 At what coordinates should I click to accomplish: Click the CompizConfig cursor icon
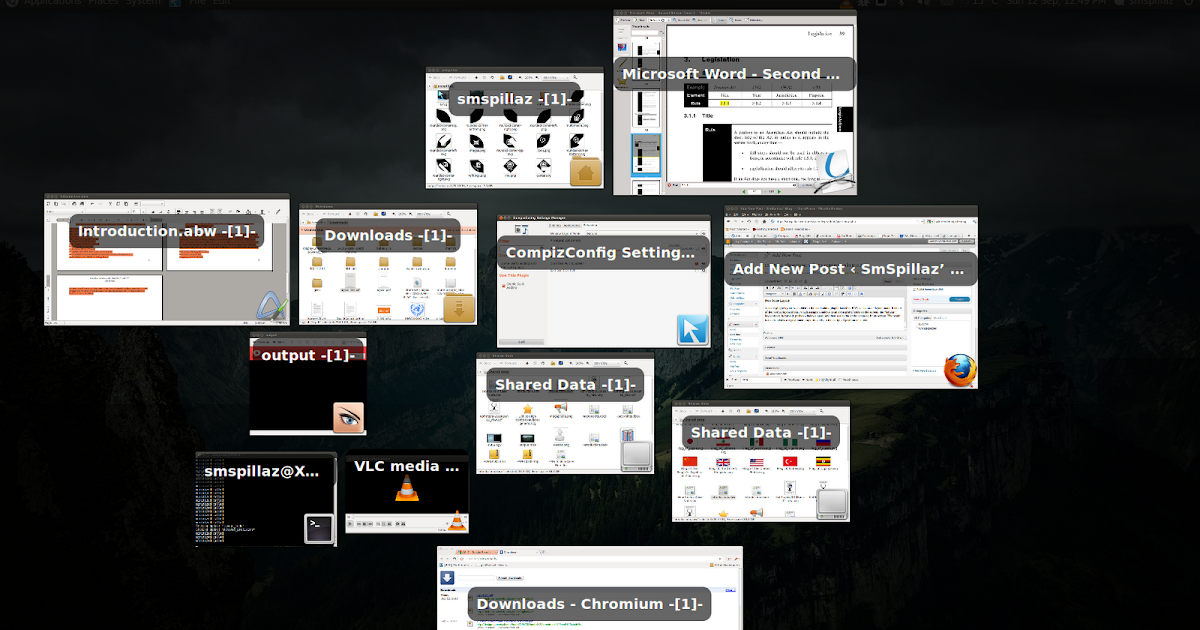pyautogui.click(x=693, y=330)
